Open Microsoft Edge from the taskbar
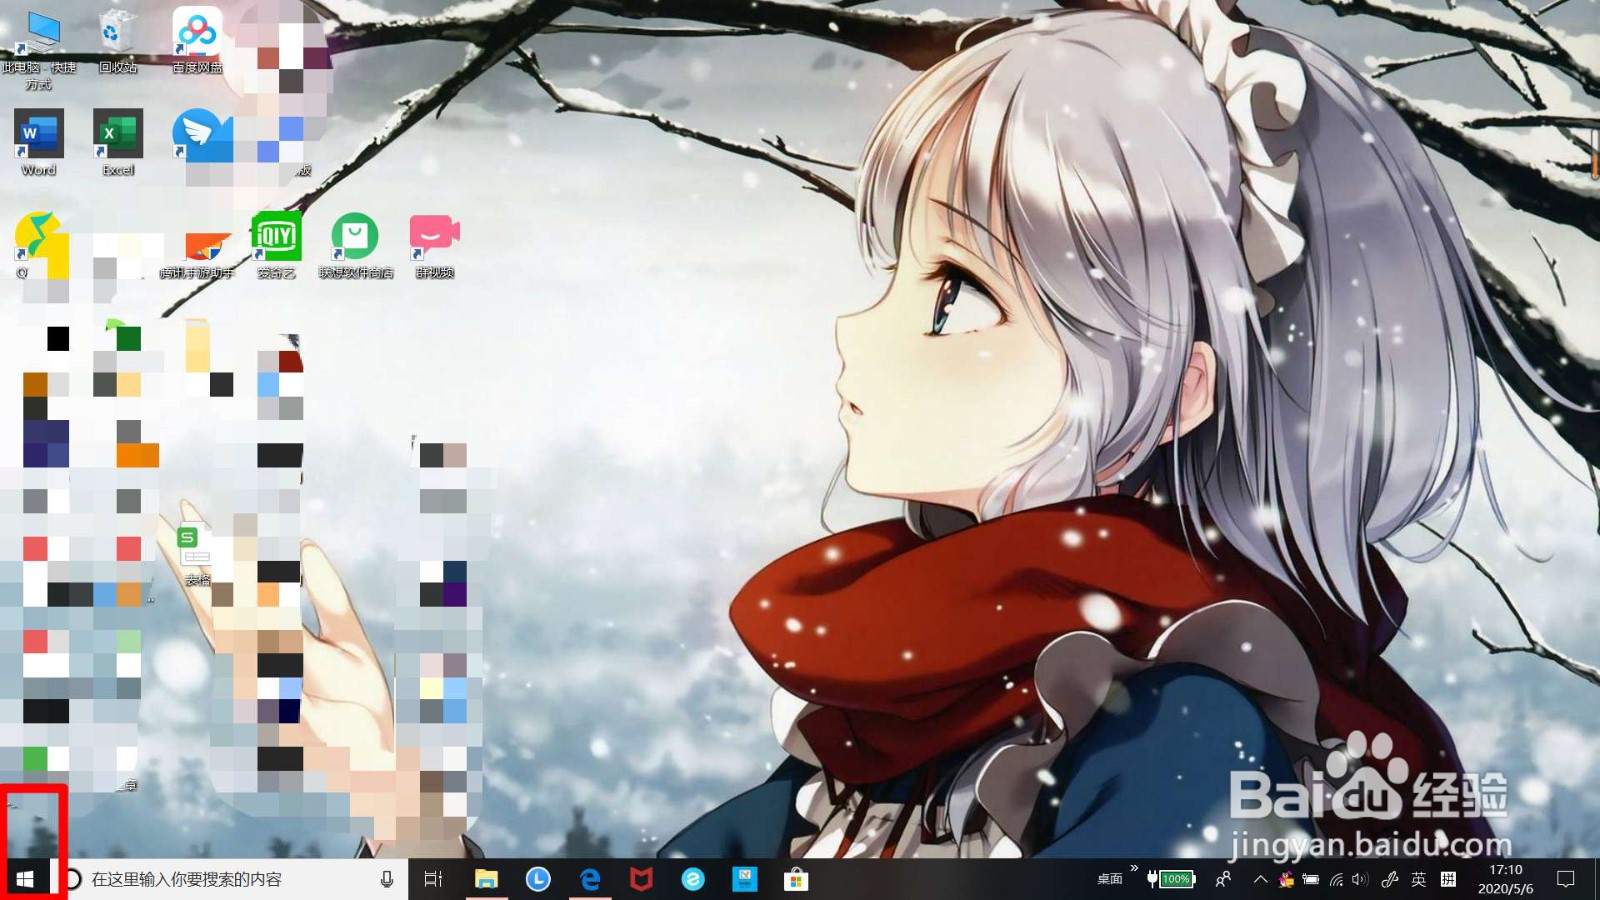Viewport: 1600px width, 900px height. tap(590, 879)
